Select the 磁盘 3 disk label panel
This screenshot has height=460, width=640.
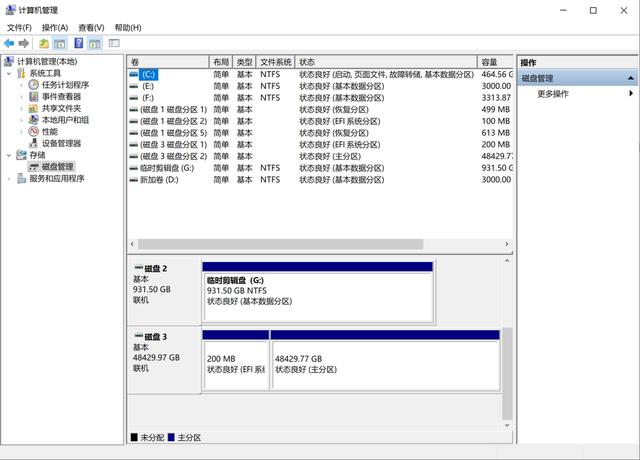click(x=164, y=360)
